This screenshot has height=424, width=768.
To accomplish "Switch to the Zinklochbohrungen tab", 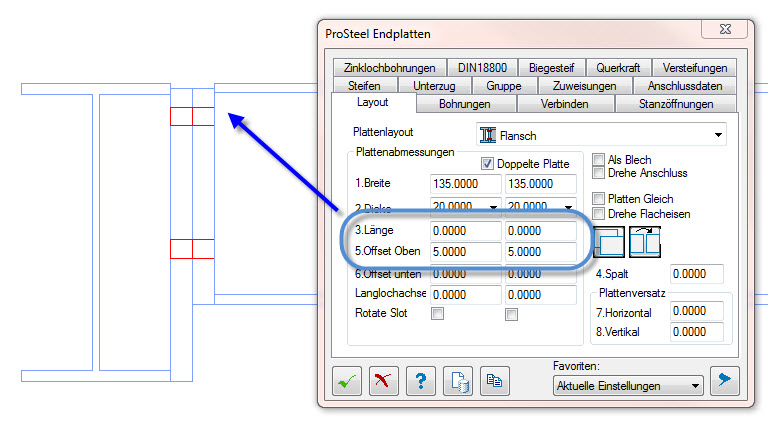I will 389,68.
